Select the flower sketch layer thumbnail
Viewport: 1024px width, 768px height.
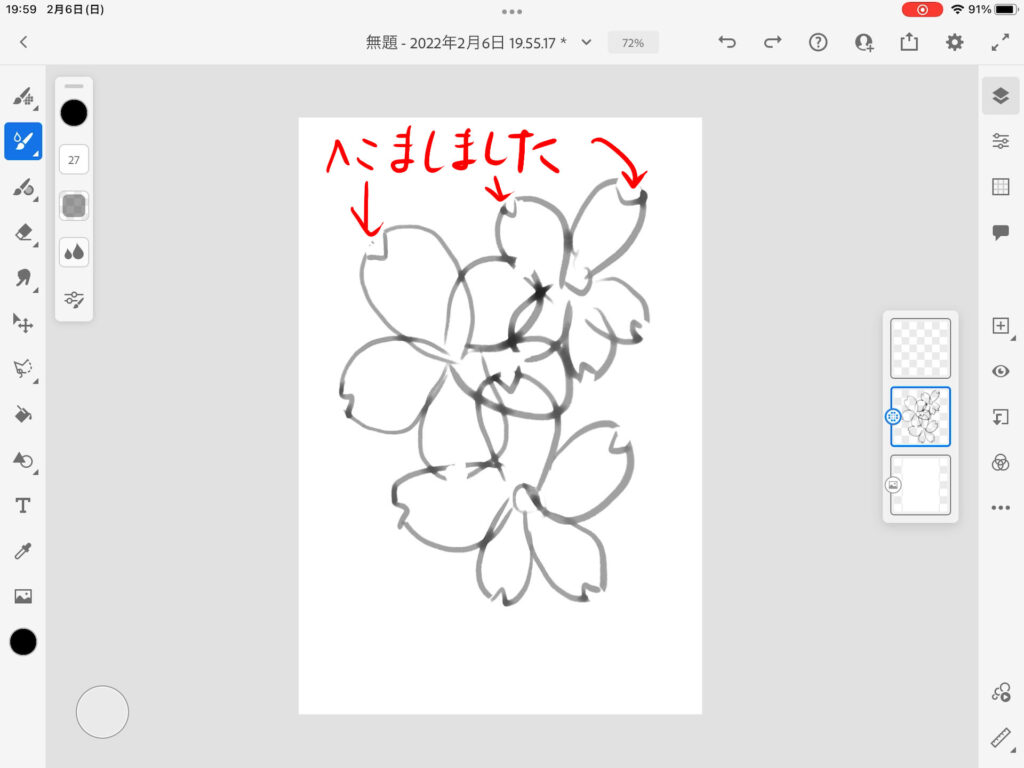920,416
